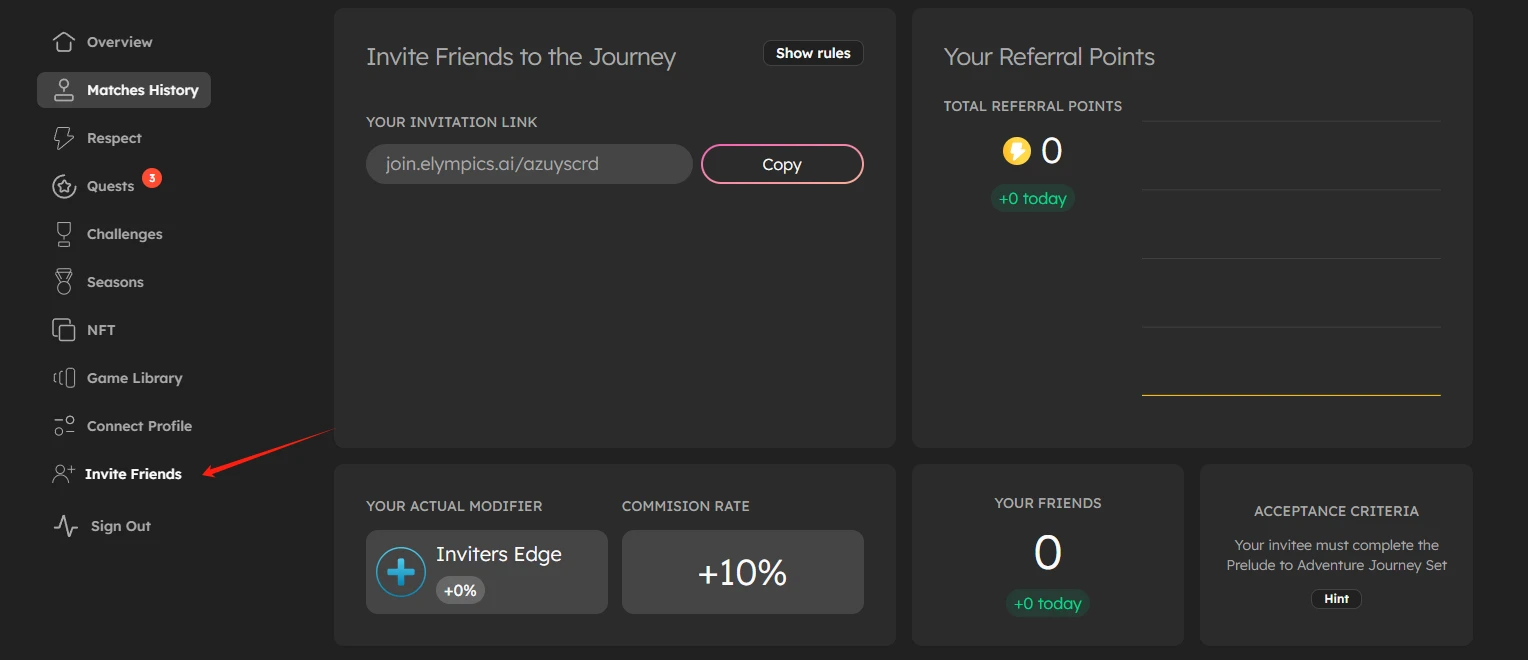The height and width of the screenshot is (660, 1528).
Task: Select the Challenges trophy icon
Action: [x=63, y=233]
